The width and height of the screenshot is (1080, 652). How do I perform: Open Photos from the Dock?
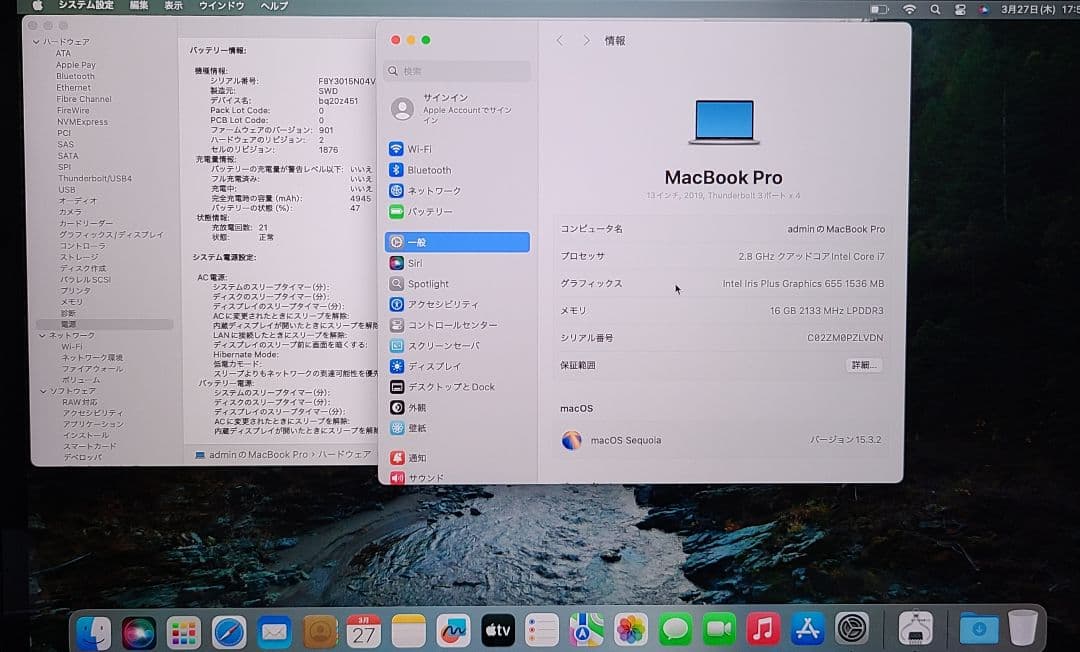(631, 631)
